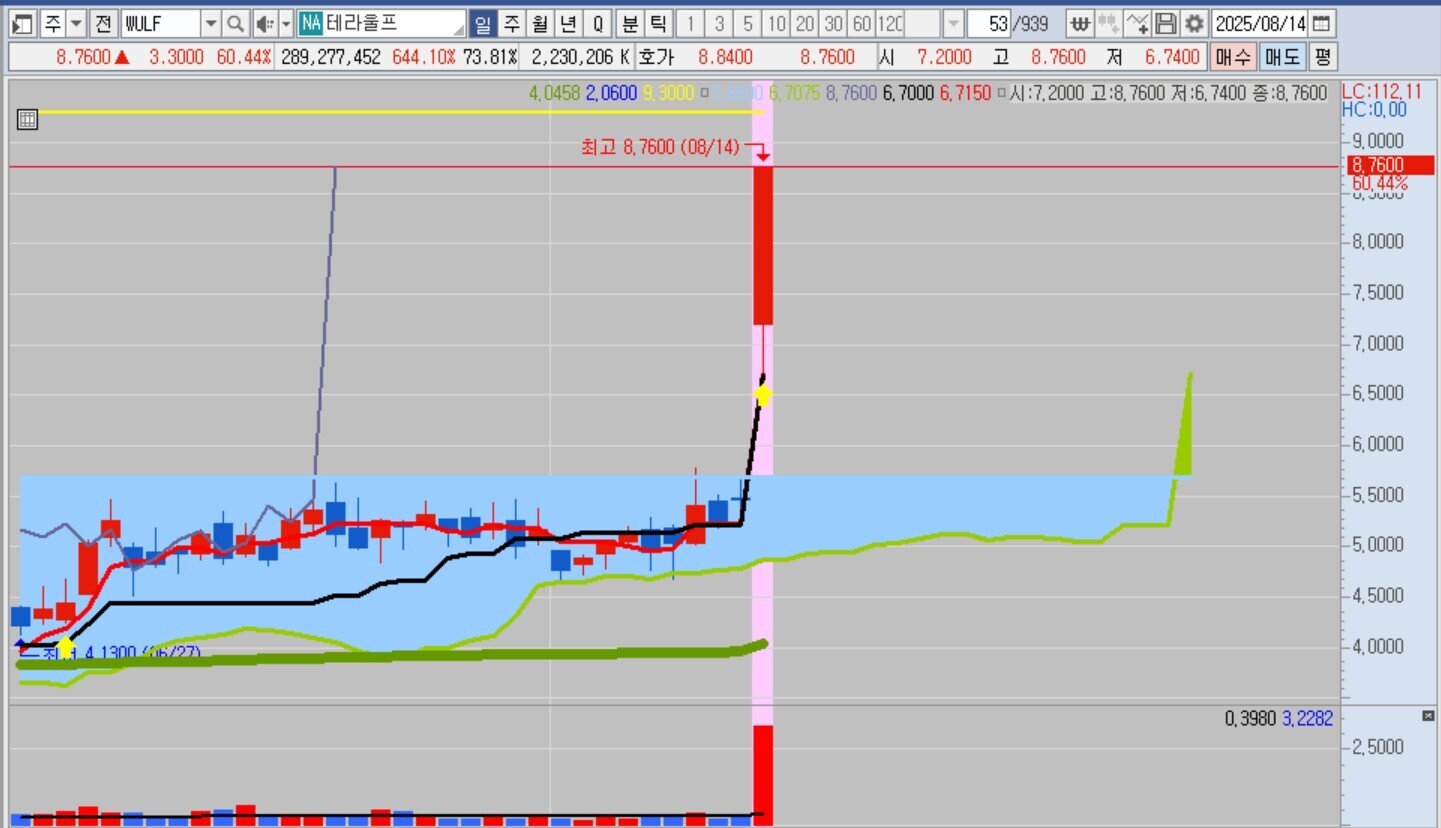This screenshot has height=828, width=1441.
Task: Click the change value 3.3000
Action: point(178,57)
